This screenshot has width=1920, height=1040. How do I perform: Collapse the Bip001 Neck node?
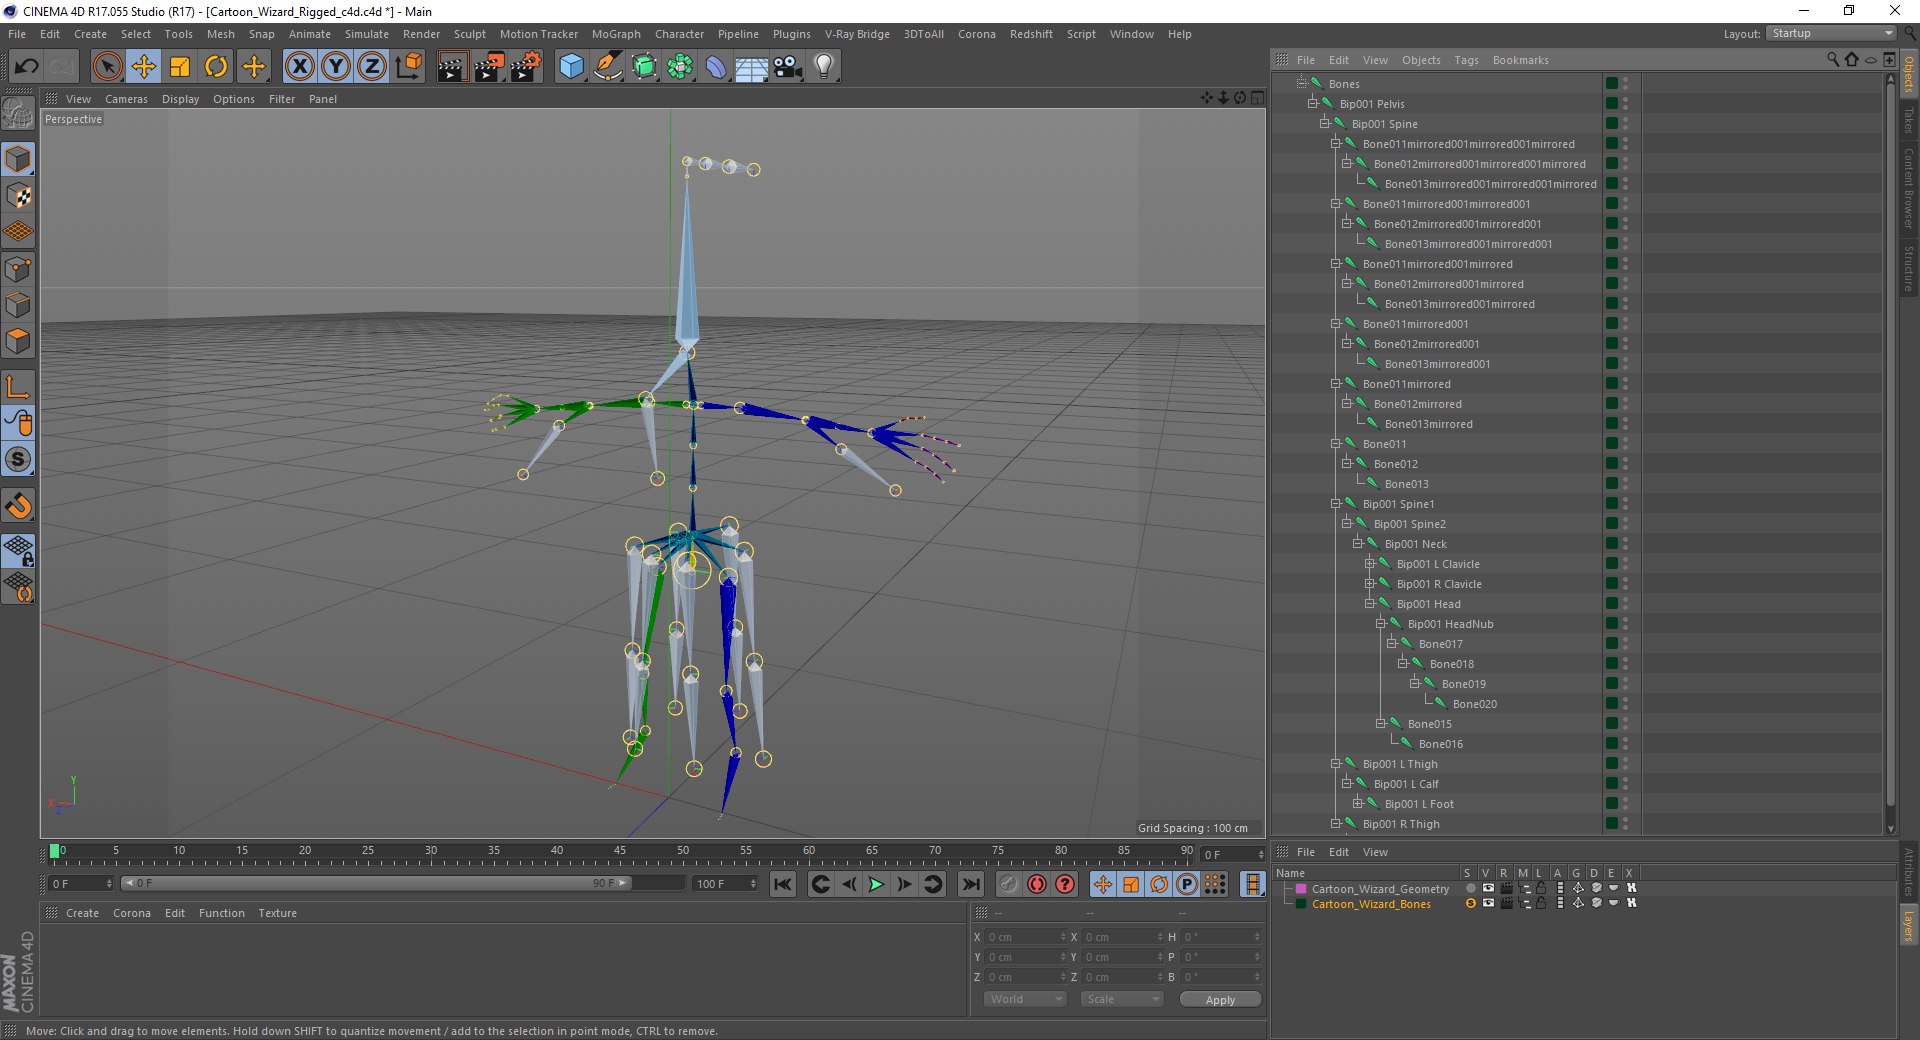pos(1357,543)
